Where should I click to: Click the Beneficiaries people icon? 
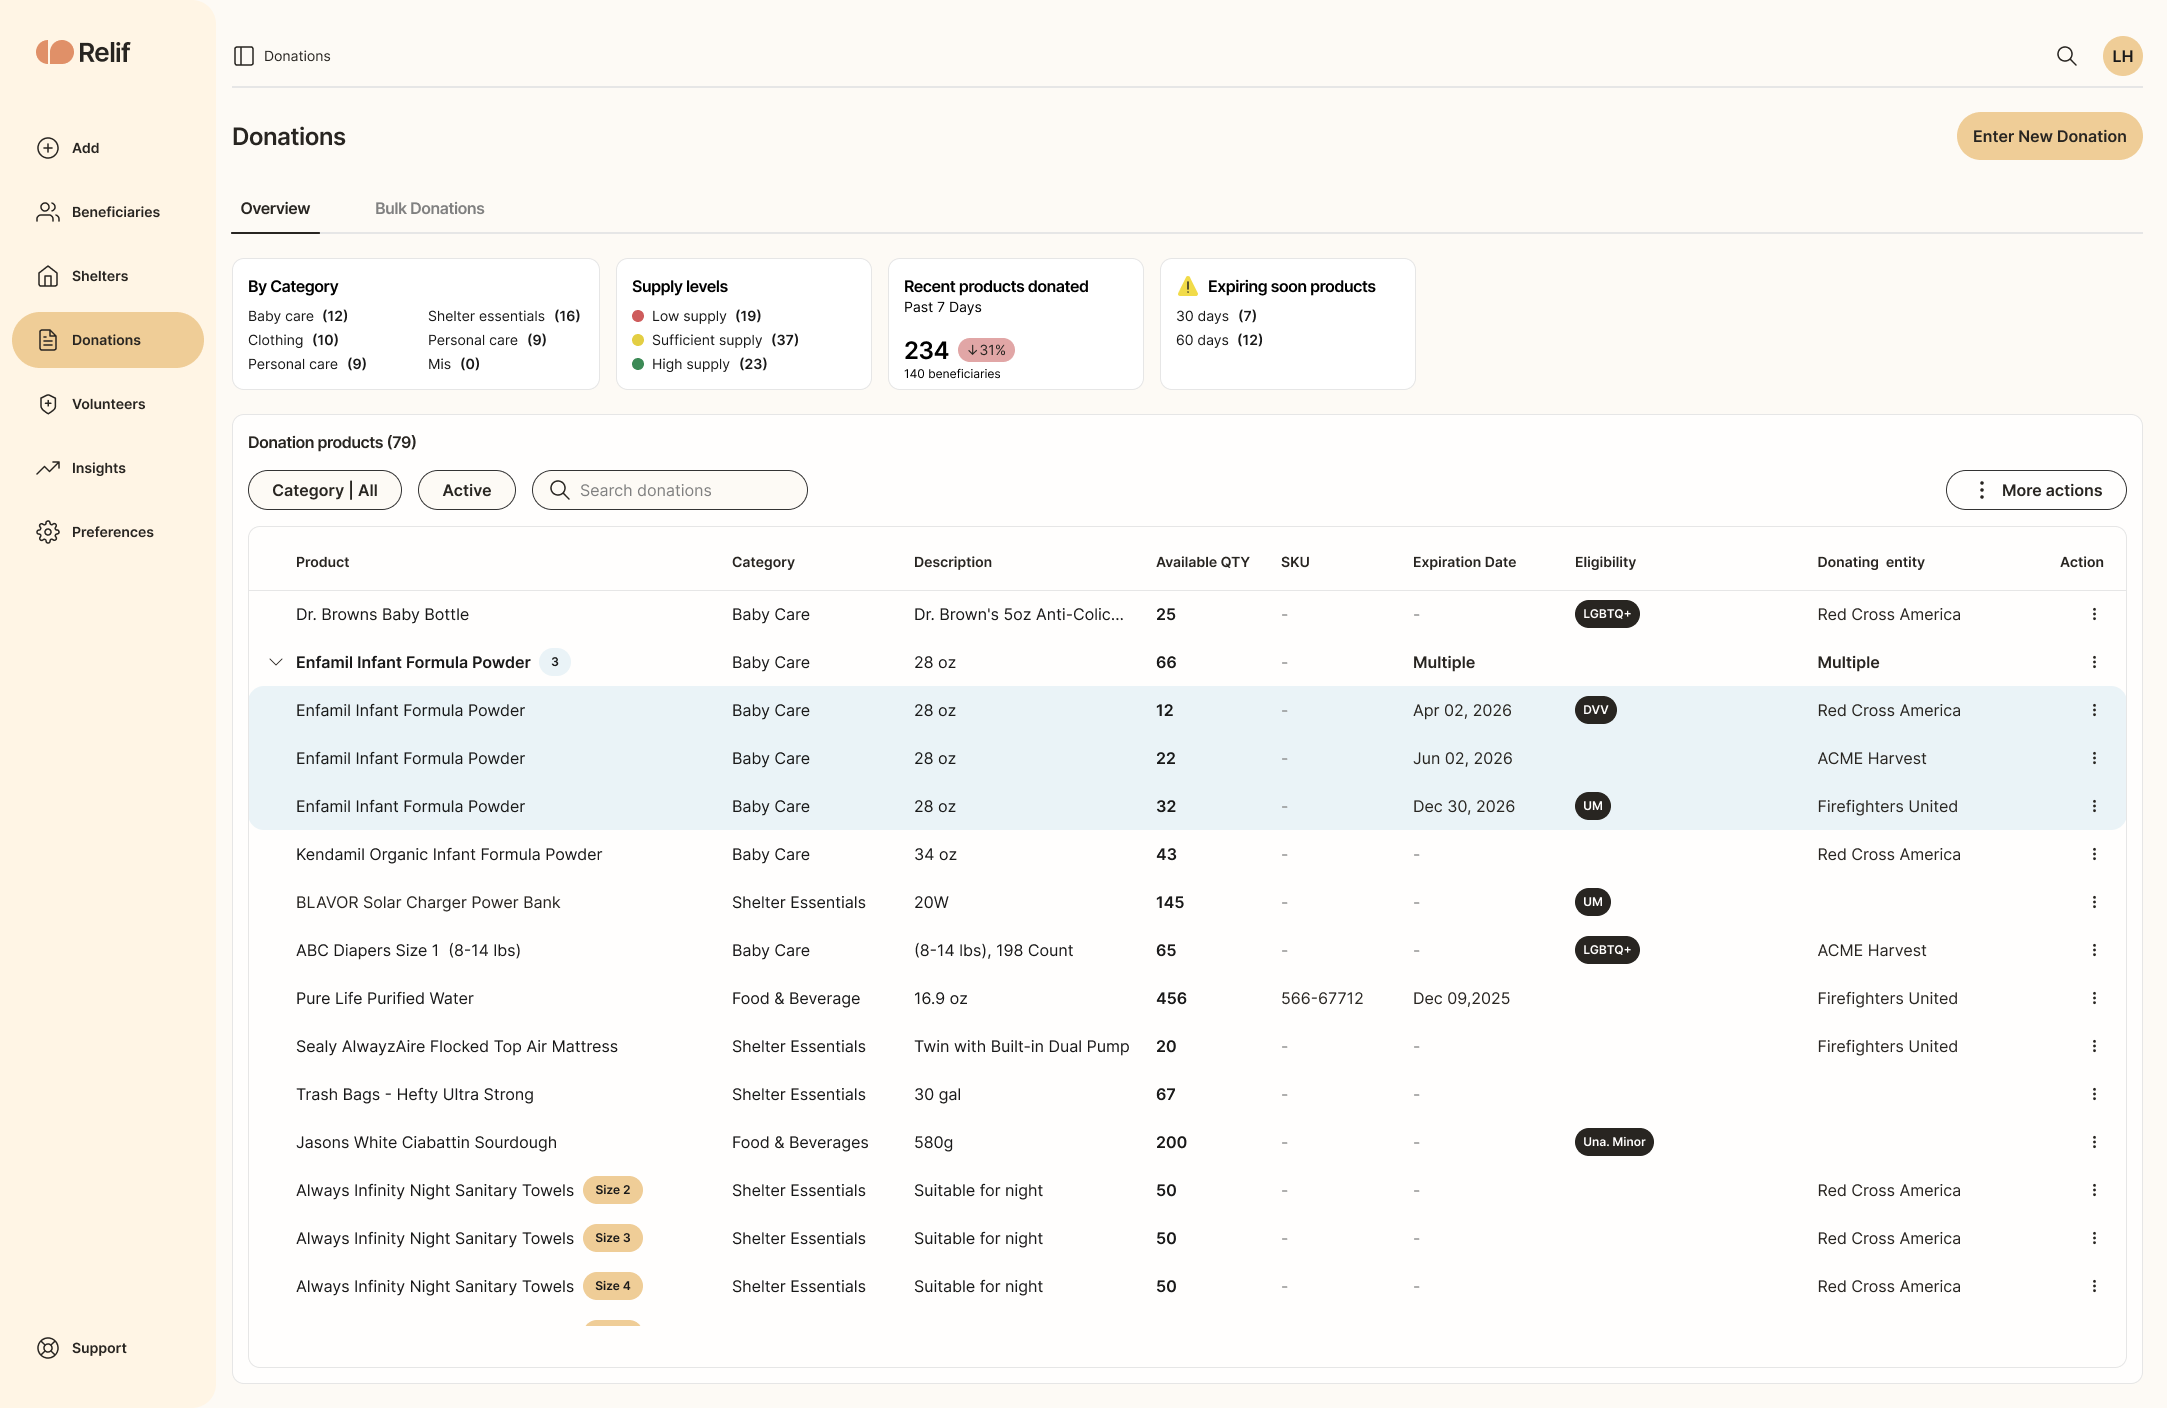point(48,212)
